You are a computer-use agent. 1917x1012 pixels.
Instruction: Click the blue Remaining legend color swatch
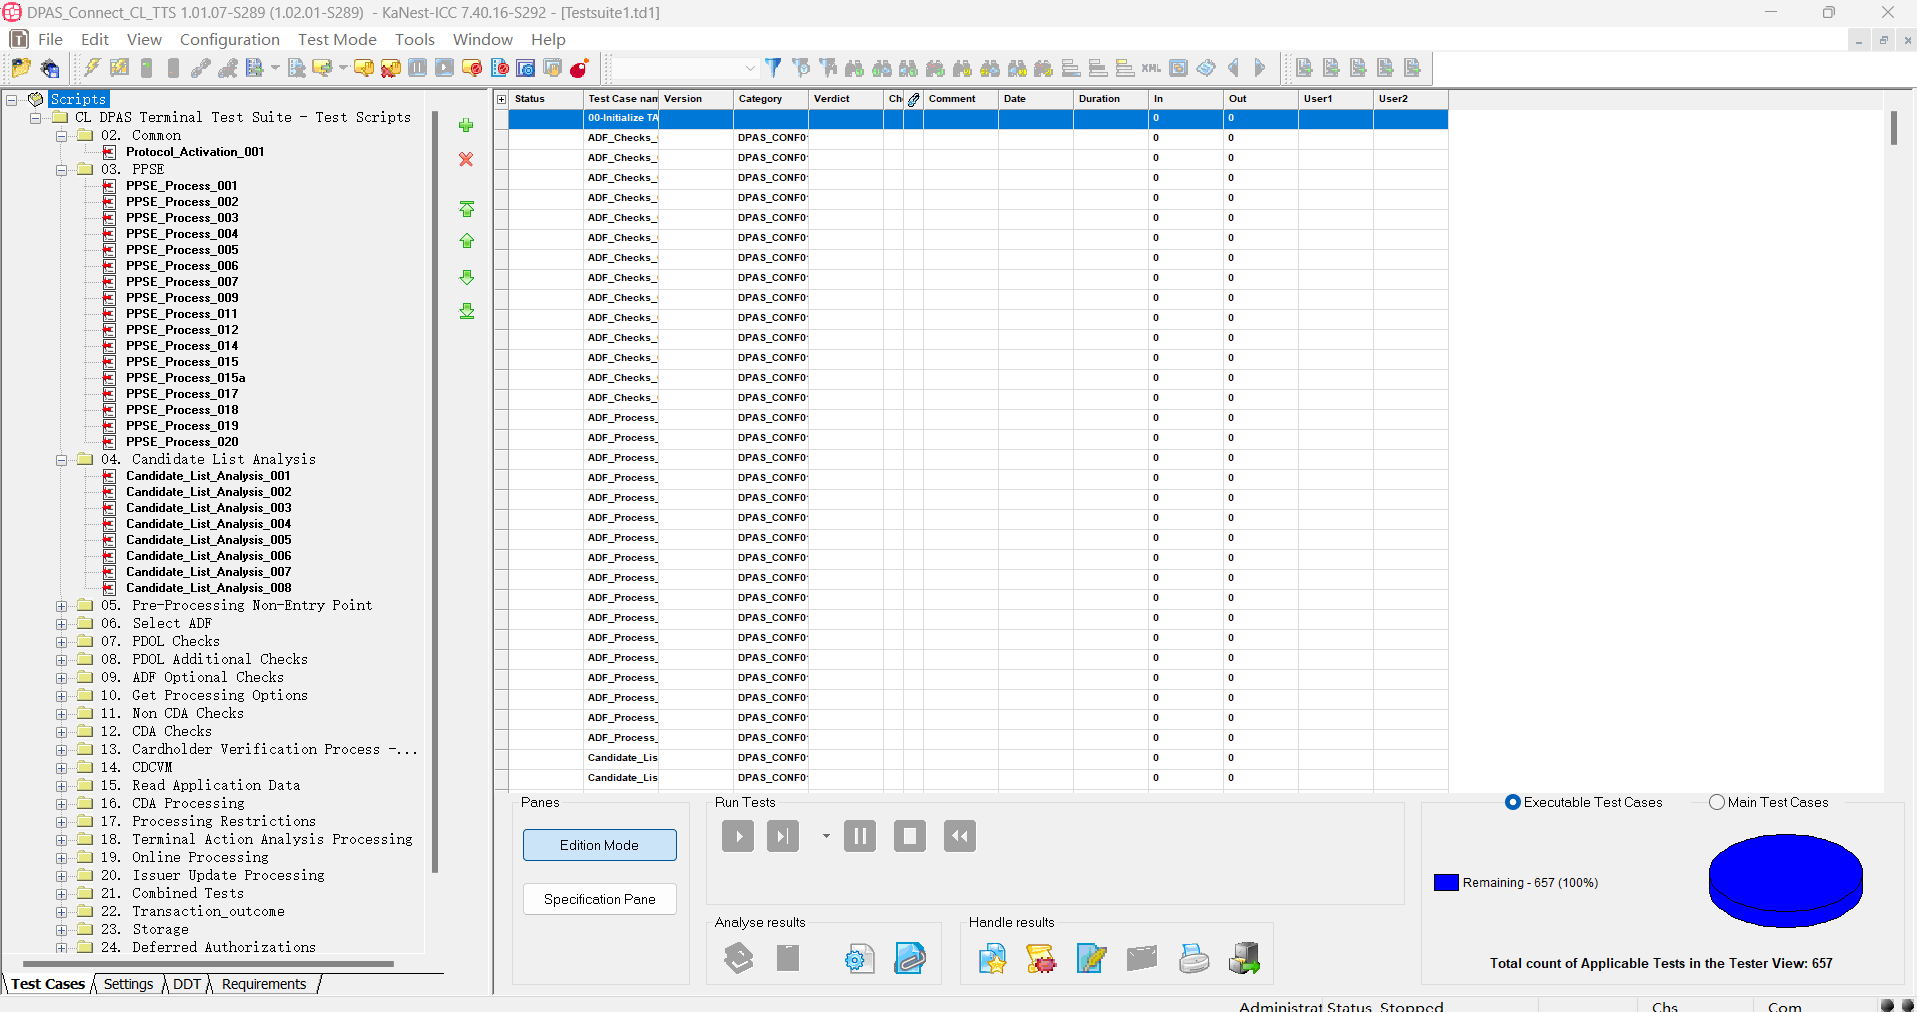pyautogui.click(x=1446, y=883)
